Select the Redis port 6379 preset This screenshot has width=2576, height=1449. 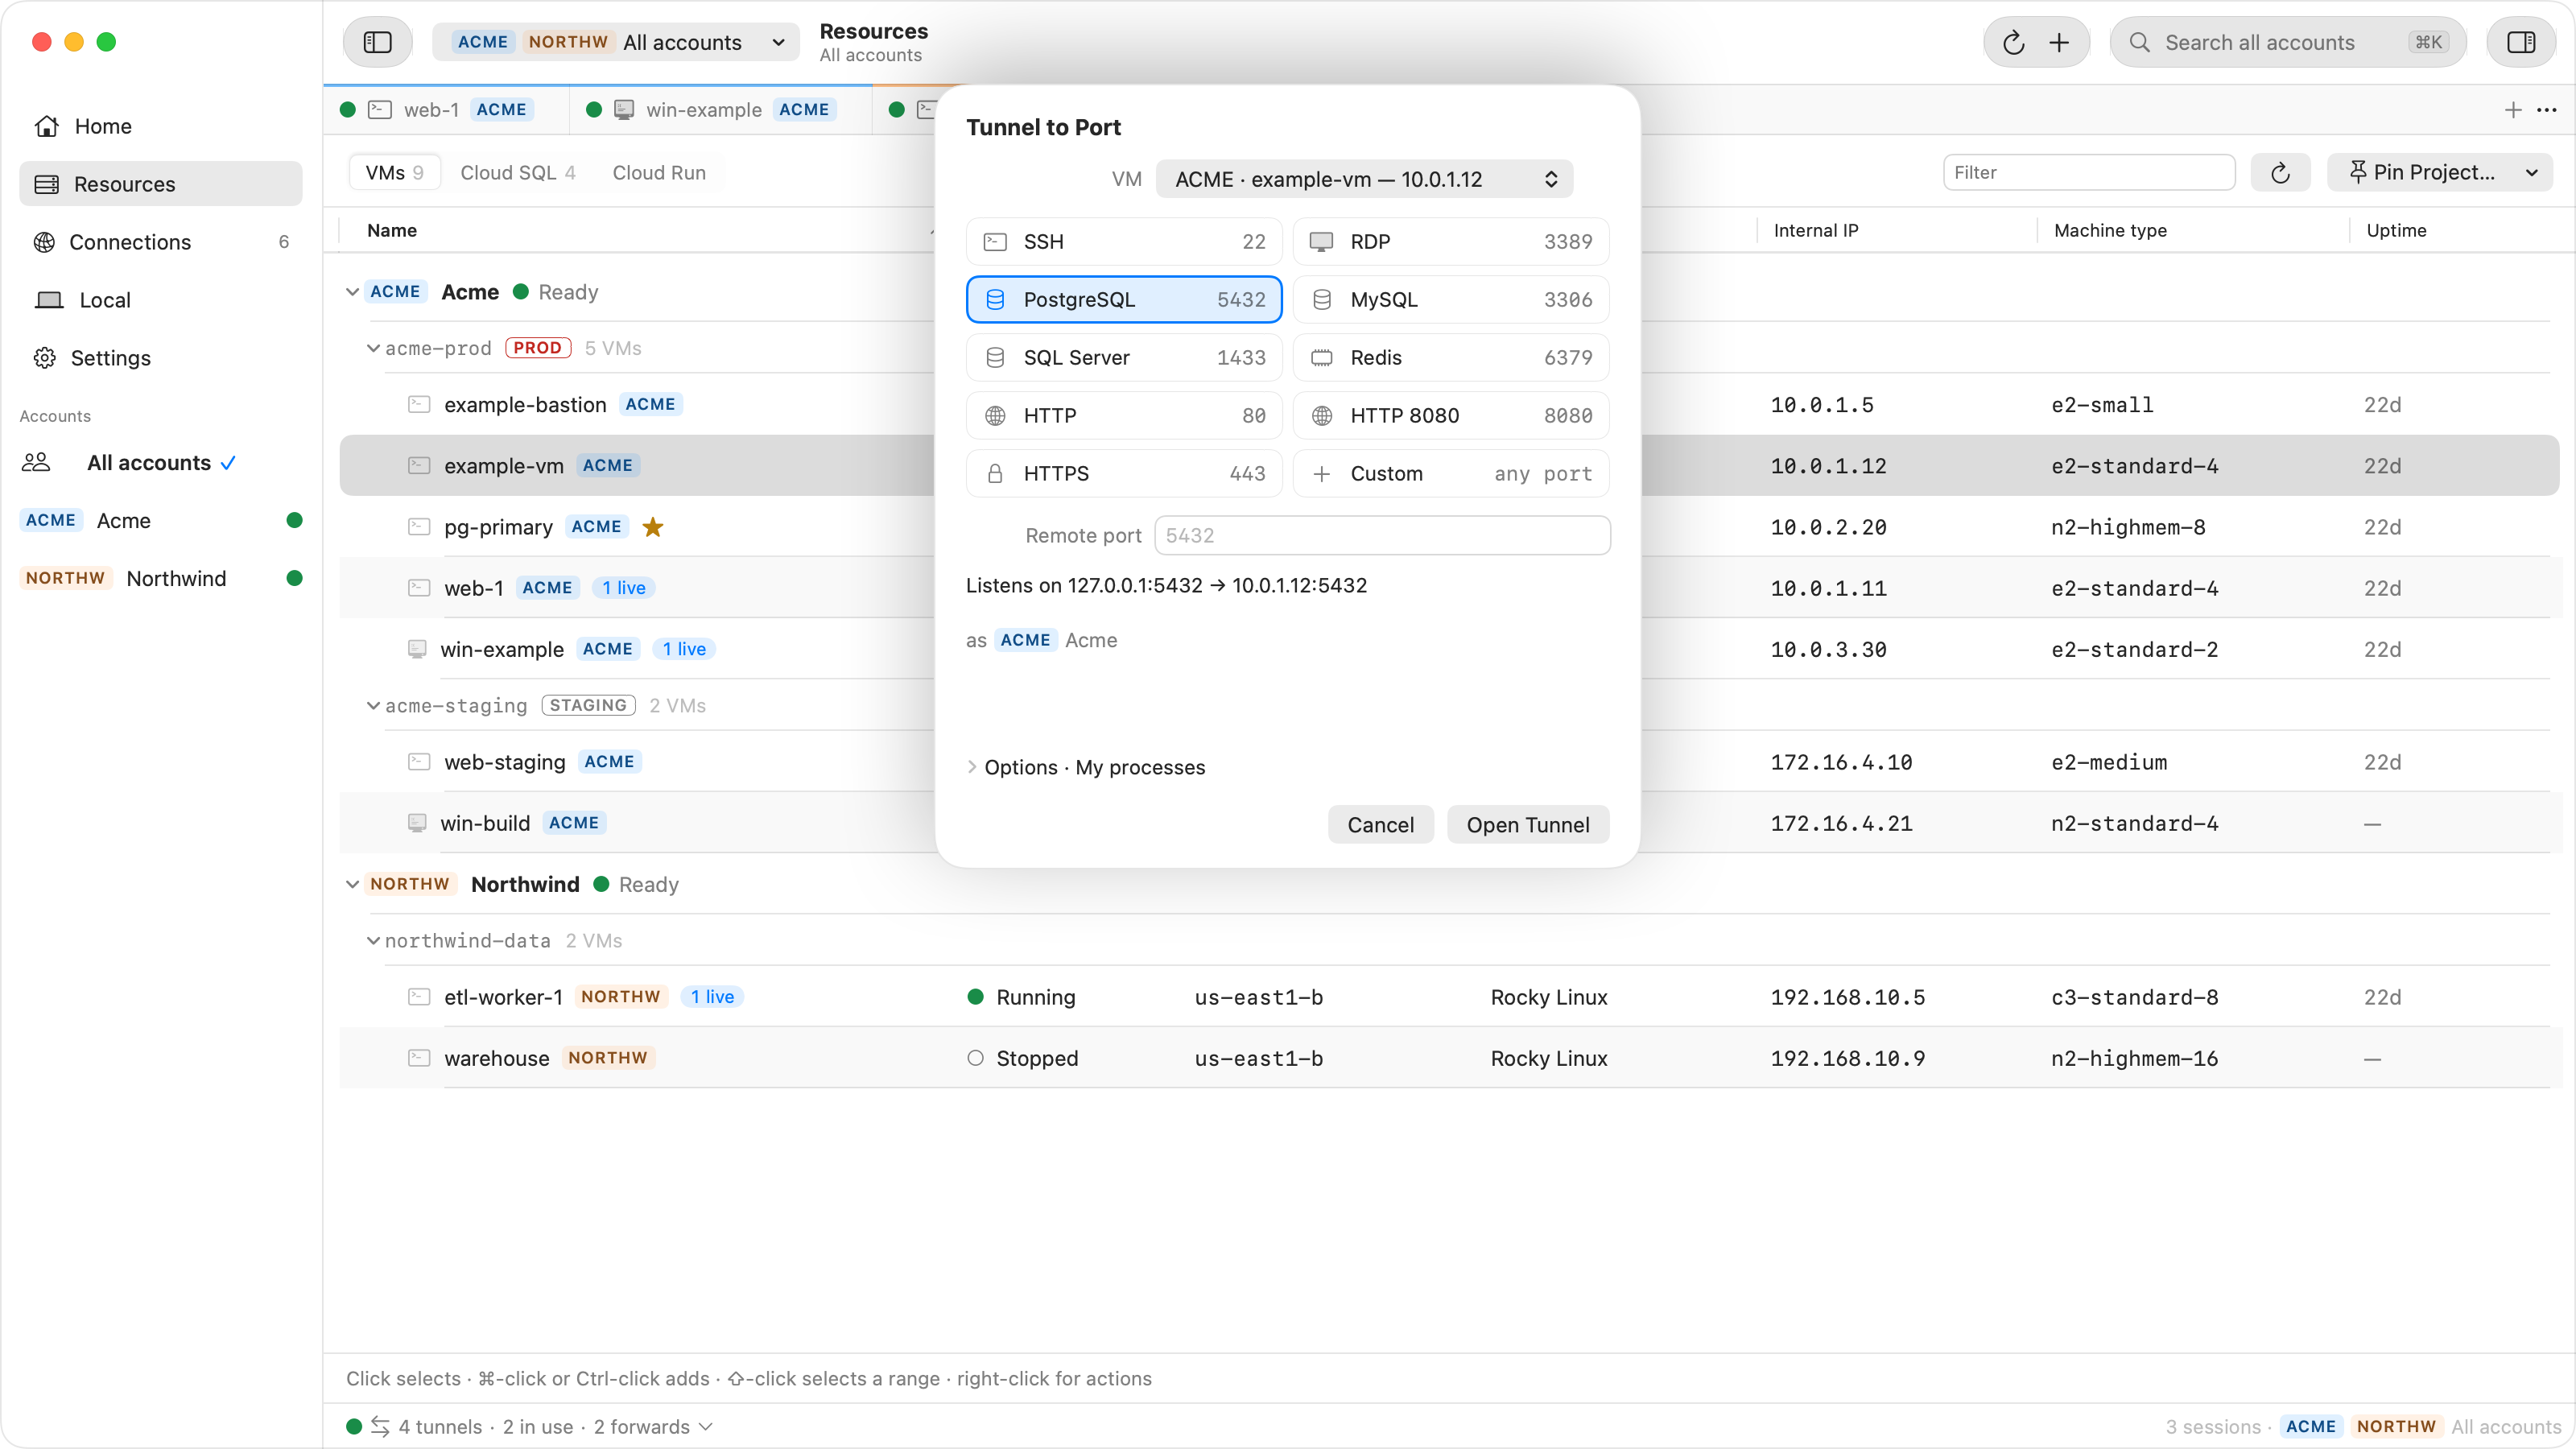tap(1451, 358)
